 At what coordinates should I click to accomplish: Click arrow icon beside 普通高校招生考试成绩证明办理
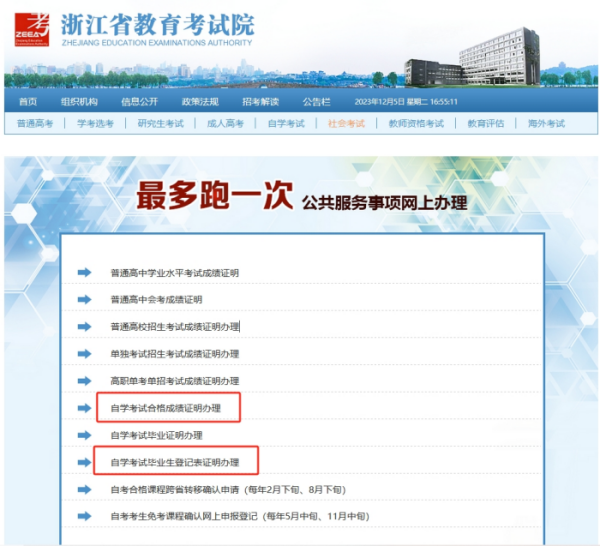[84, 326]
